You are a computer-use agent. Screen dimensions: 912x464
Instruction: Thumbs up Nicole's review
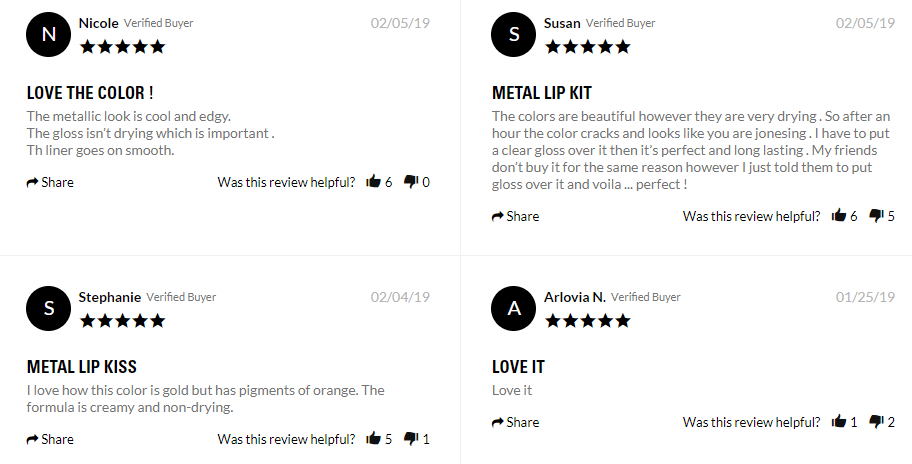pyautogui.click(x=374, y=182)
